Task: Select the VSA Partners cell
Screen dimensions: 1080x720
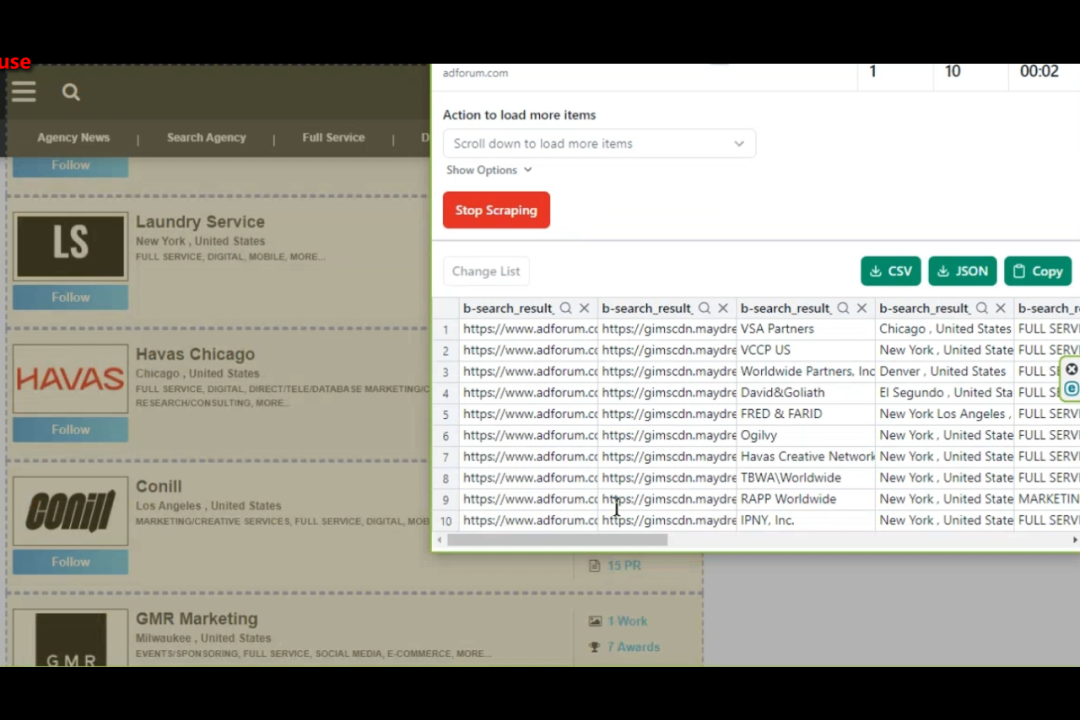Action: (806, 329)
